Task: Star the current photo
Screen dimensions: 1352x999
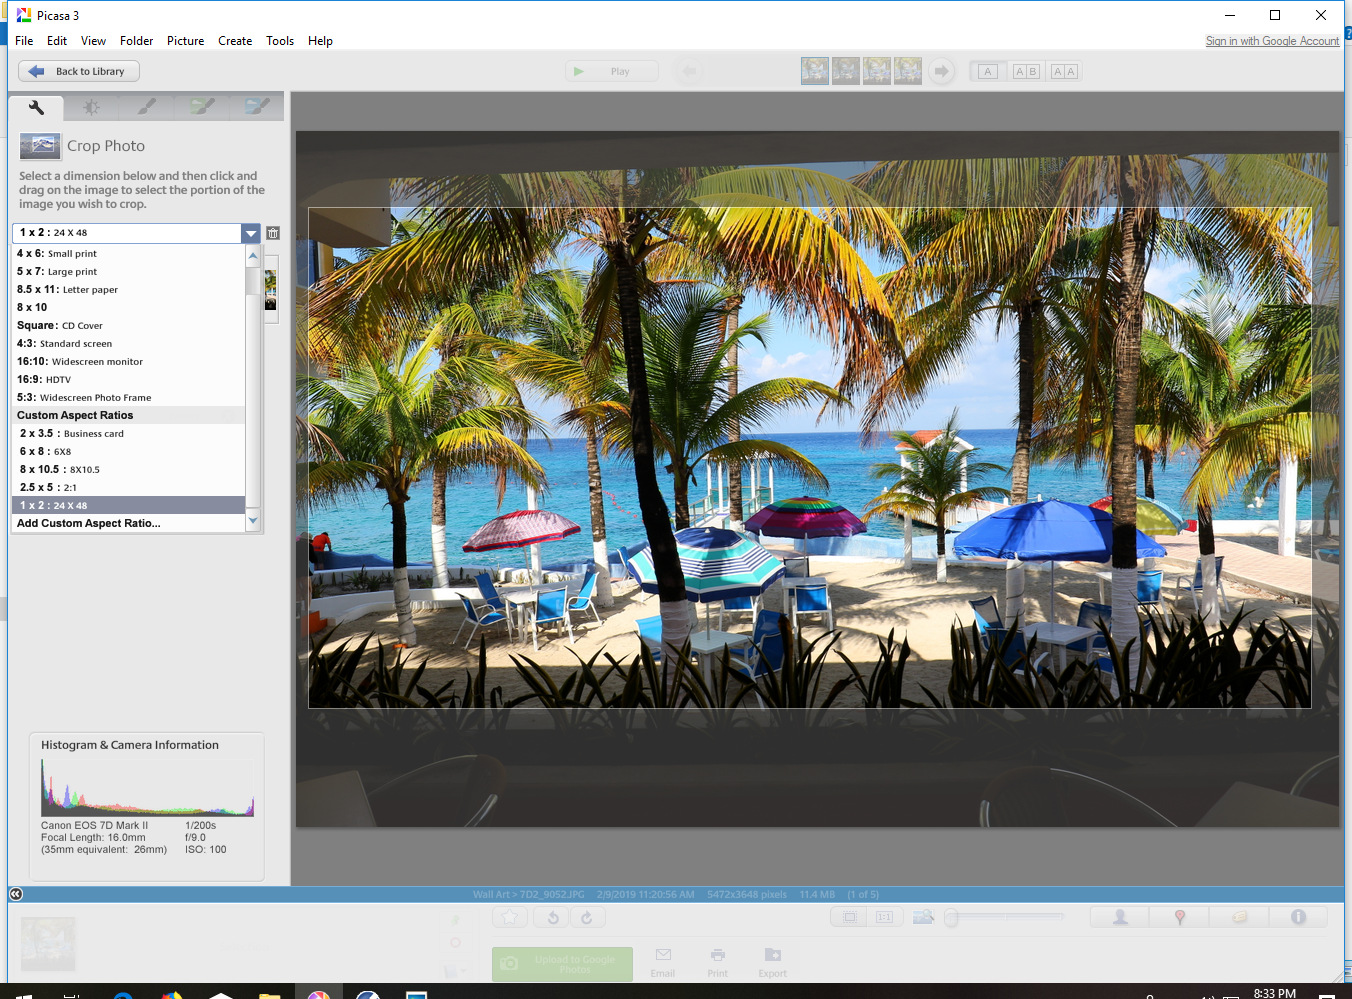Action: pos(510,917)
